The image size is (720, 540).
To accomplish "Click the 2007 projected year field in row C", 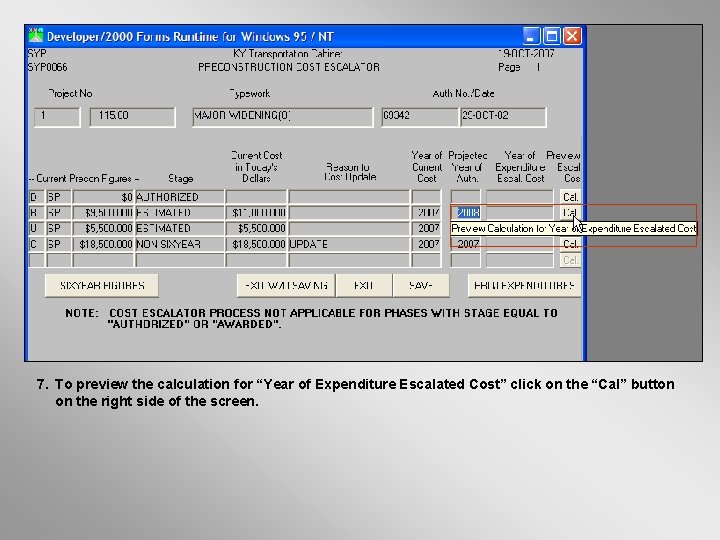I will [466, 244].
